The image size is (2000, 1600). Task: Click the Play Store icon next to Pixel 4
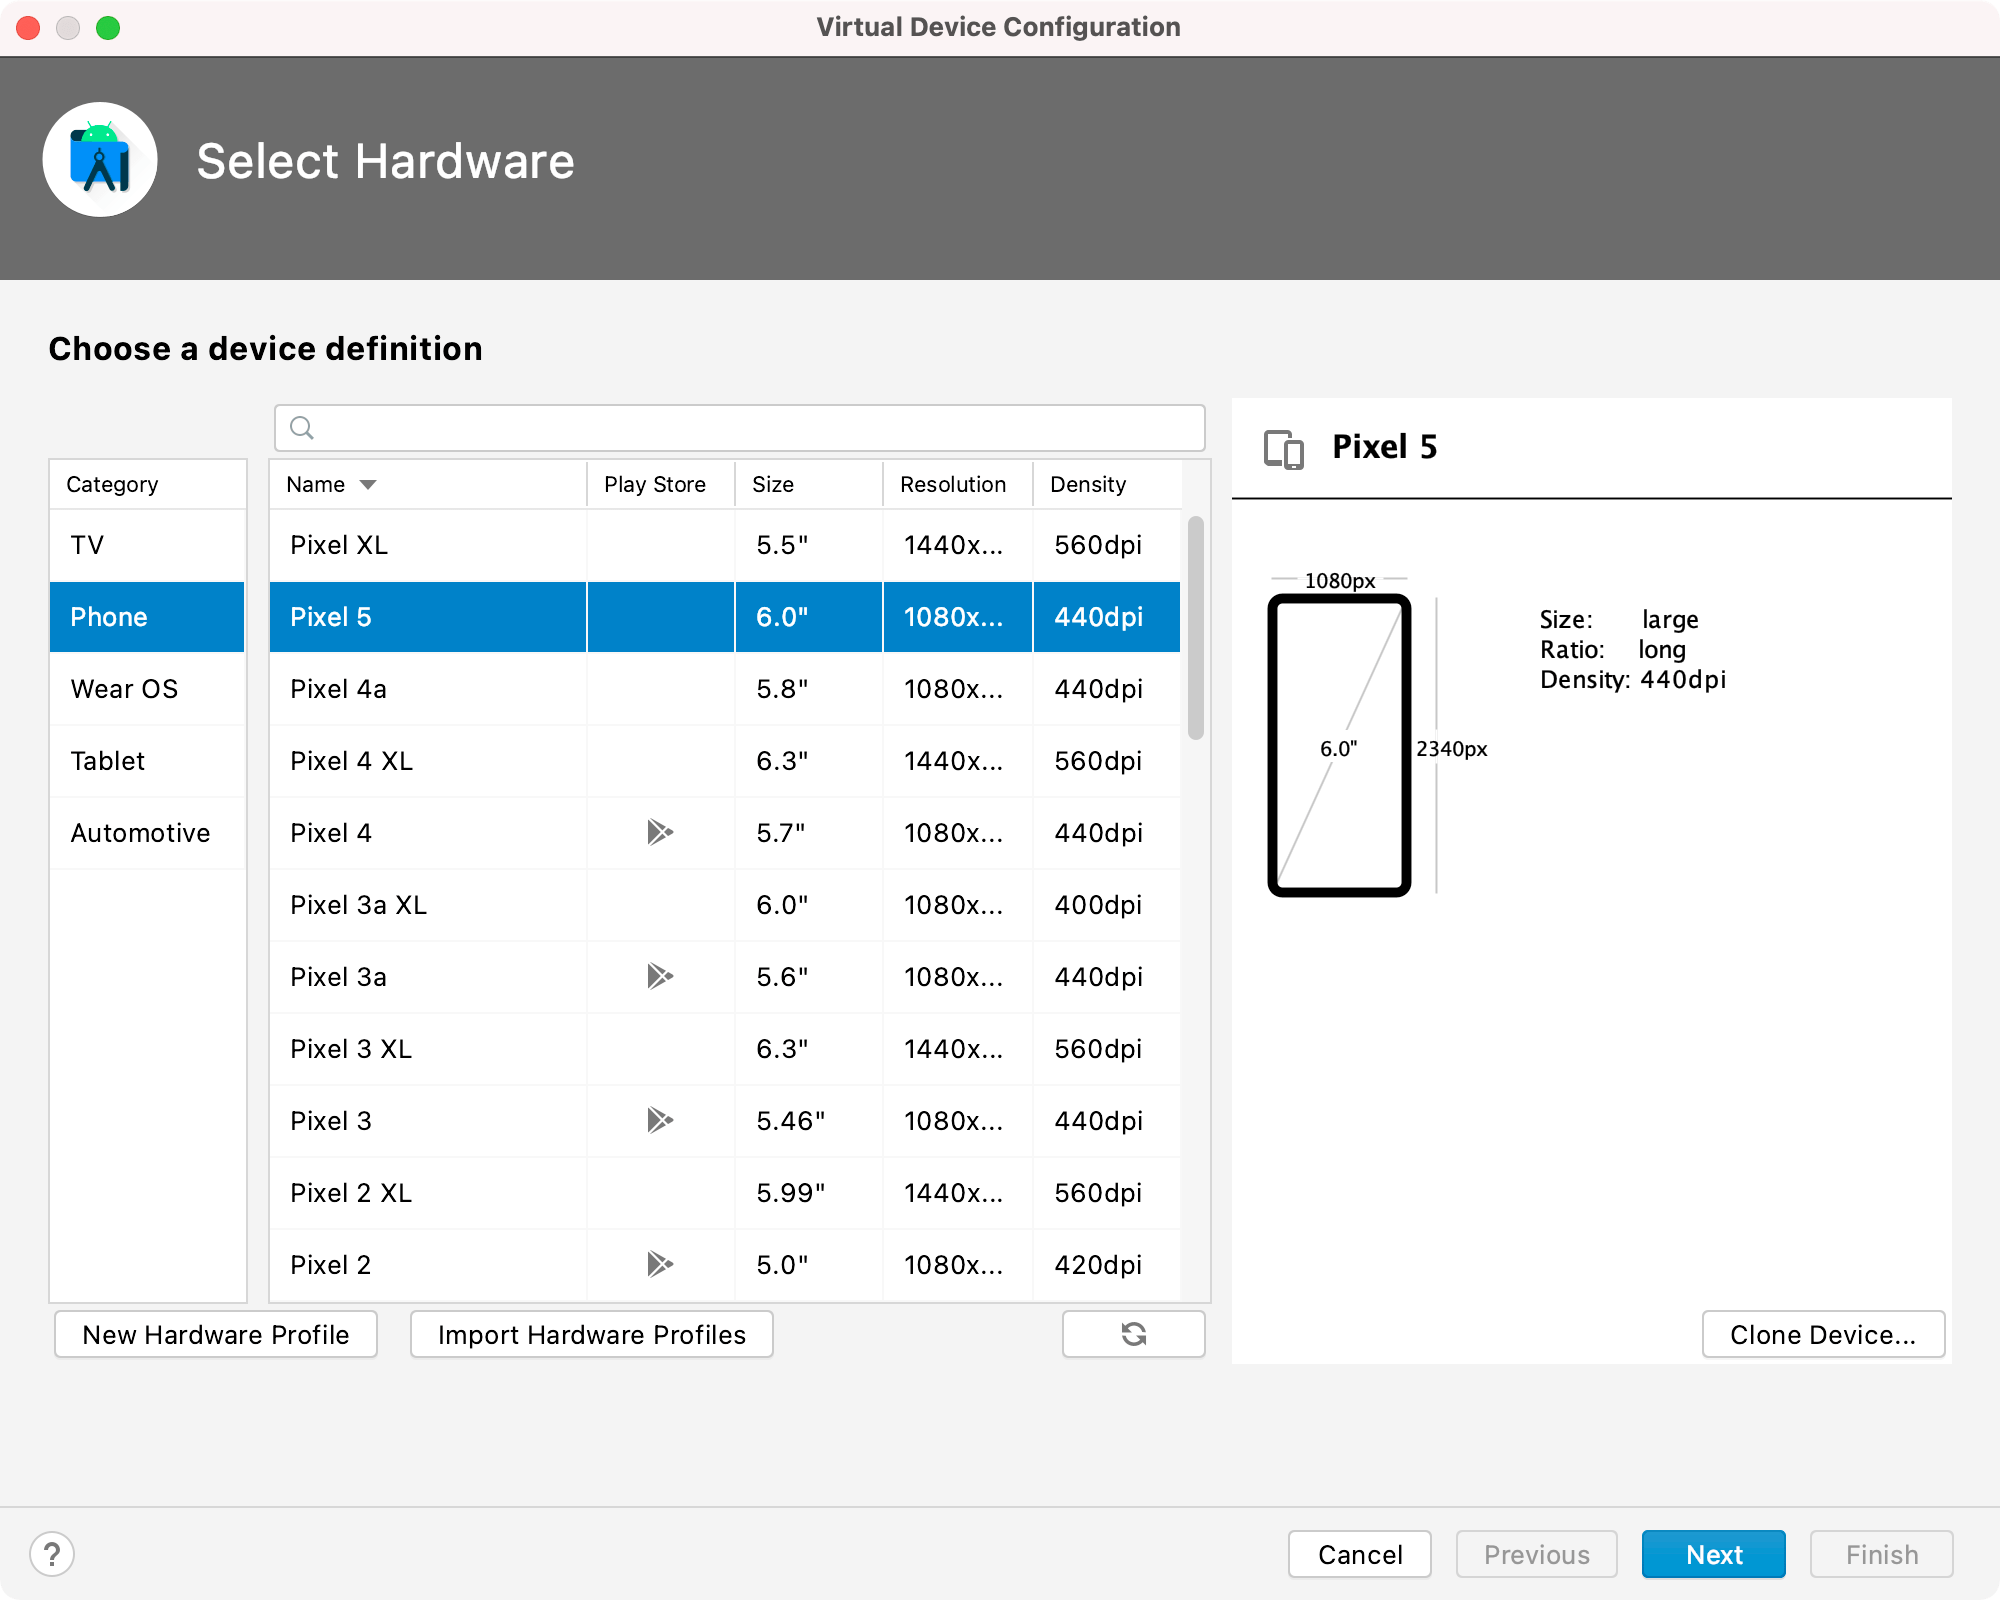660,833
